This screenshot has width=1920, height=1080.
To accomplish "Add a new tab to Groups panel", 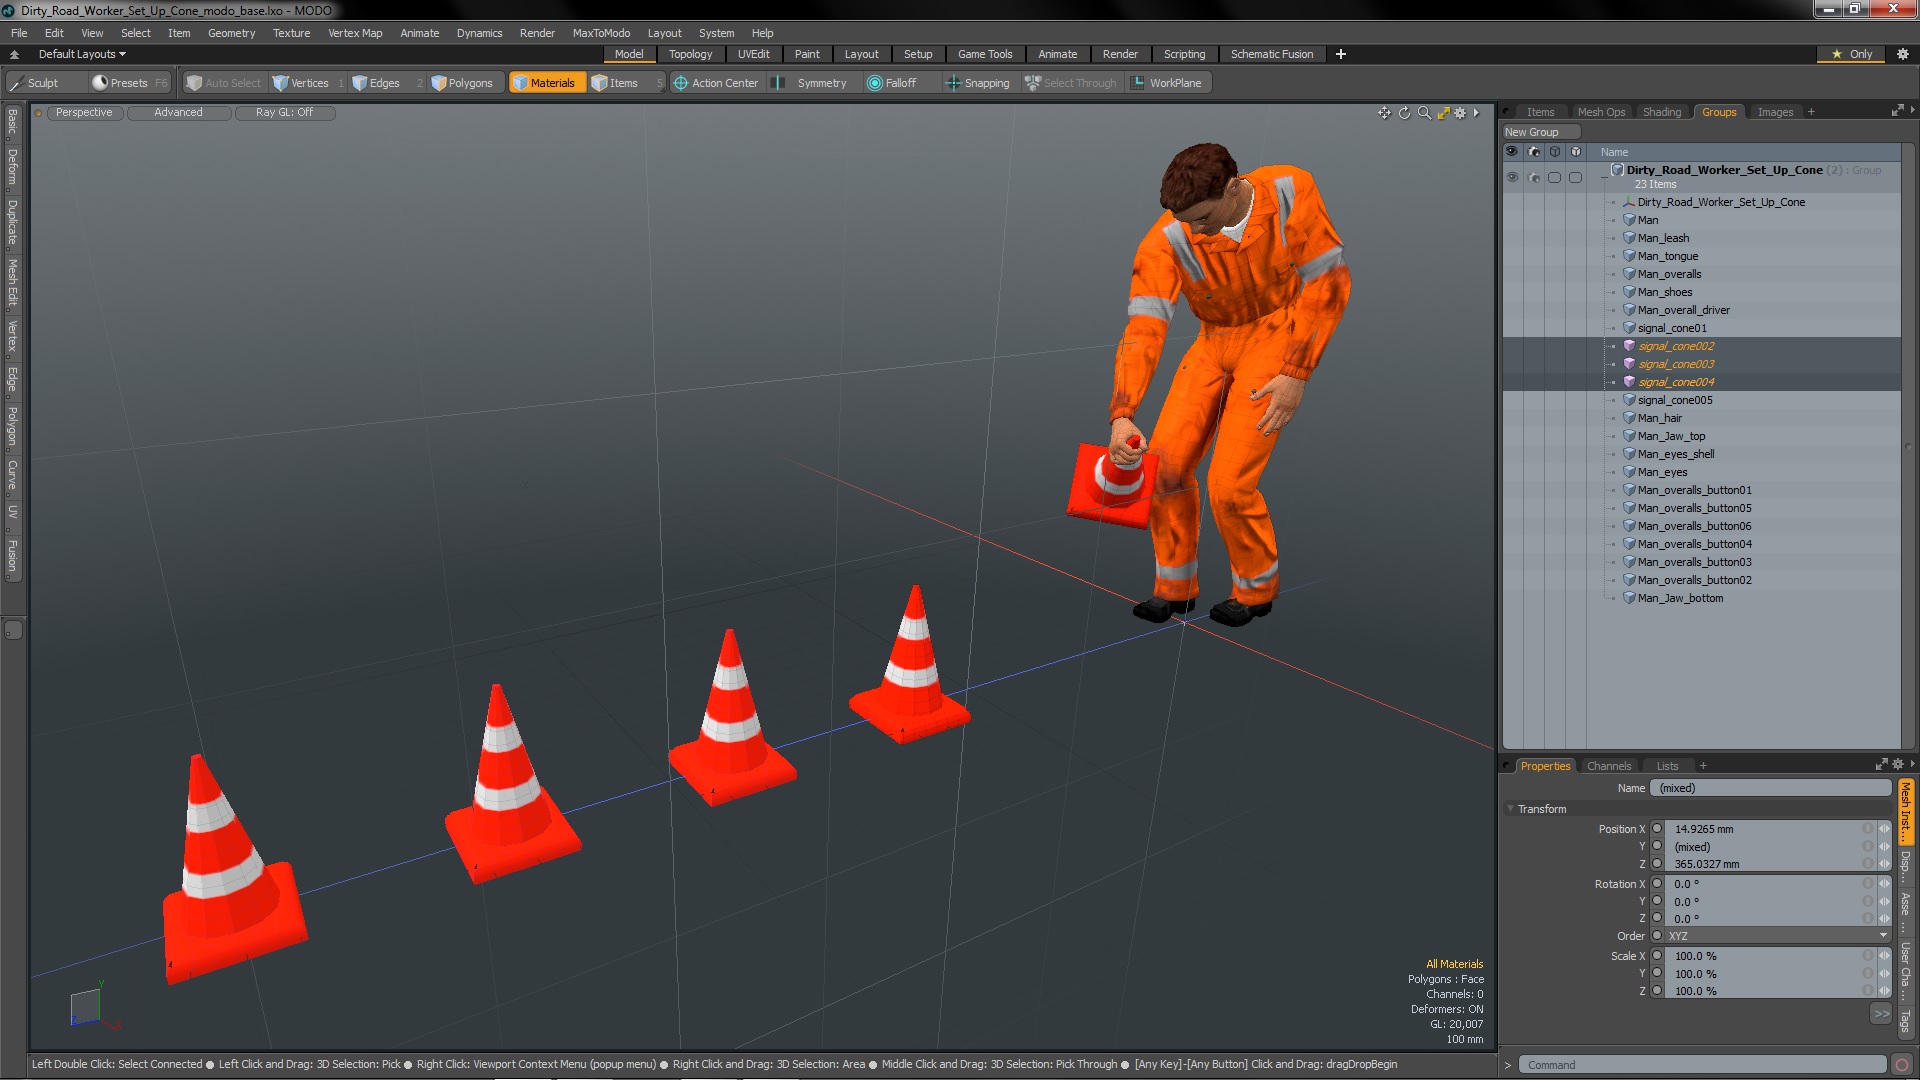I will [1811, 112].
